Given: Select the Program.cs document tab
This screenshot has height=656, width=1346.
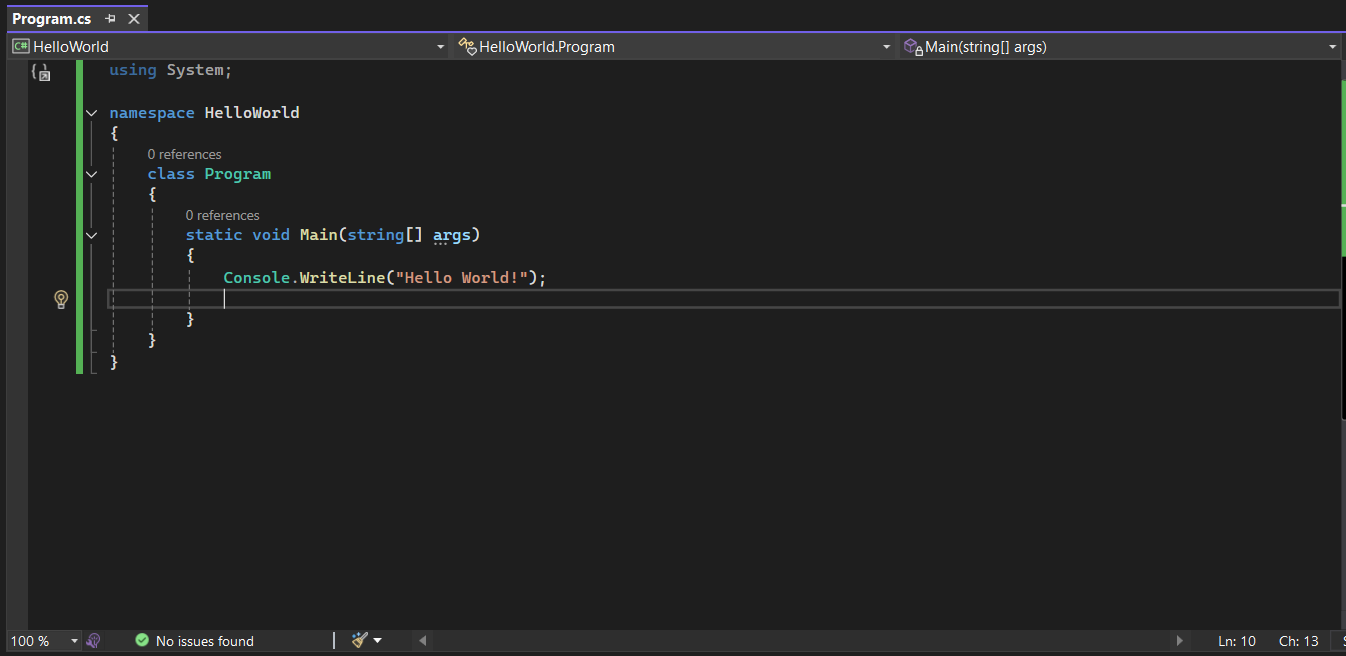Looking at the screenshot, I should 52,19.
